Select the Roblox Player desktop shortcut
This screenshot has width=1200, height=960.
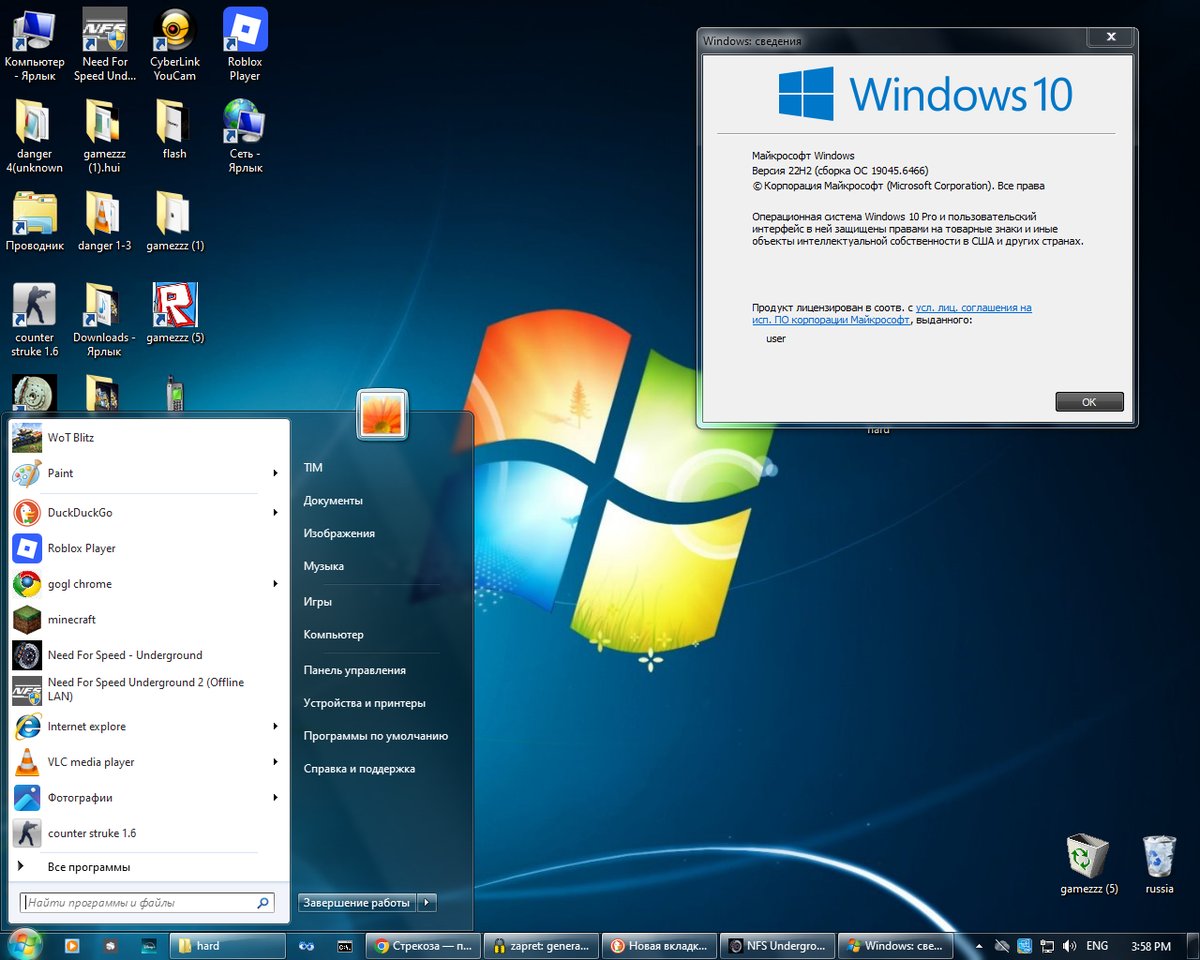[x=244, y=45]
